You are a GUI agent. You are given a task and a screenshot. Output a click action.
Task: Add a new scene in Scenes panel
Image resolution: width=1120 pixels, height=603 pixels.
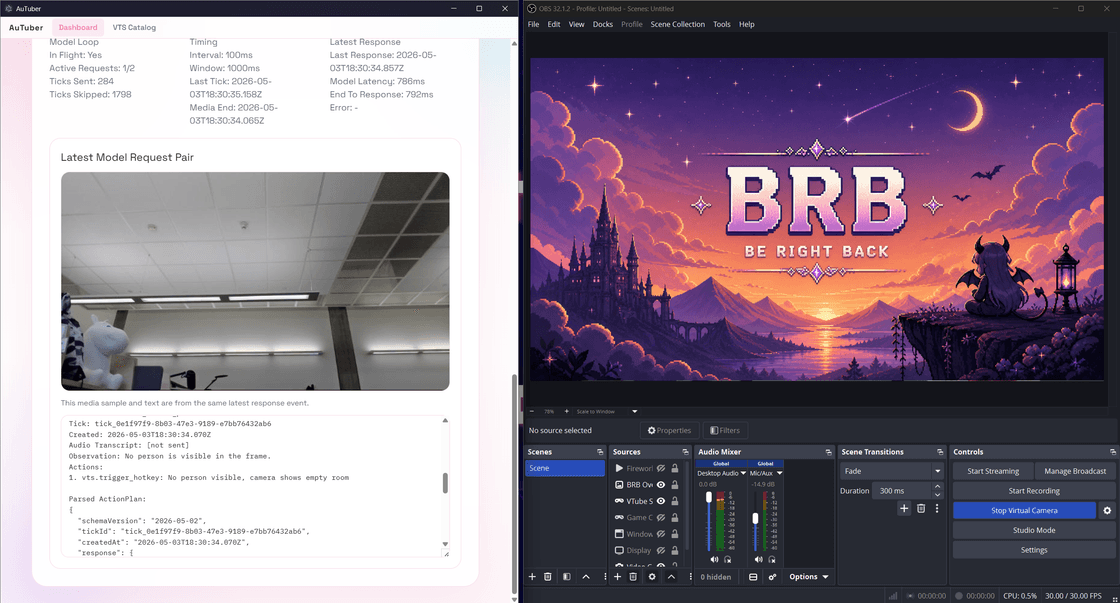click(x=532, y=577)
